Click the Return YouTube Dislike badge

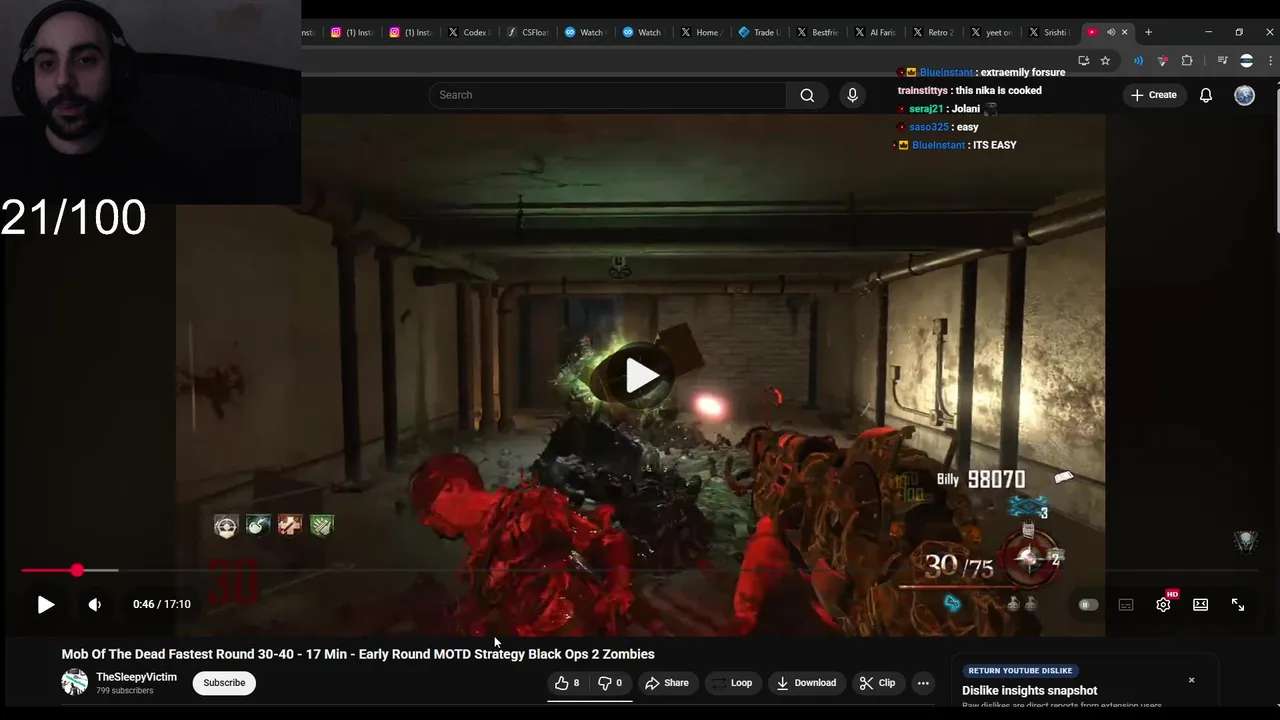coord(1020,671)
